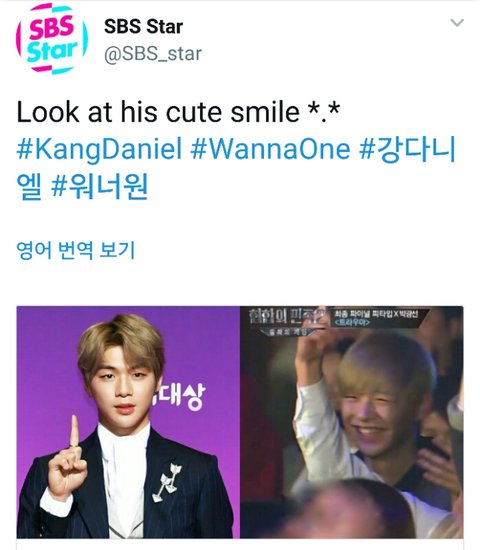Image resolution: width=480 pixels, height=550 pixels.
Task: Open the left photo with purple background
Action: coord(128,422)
